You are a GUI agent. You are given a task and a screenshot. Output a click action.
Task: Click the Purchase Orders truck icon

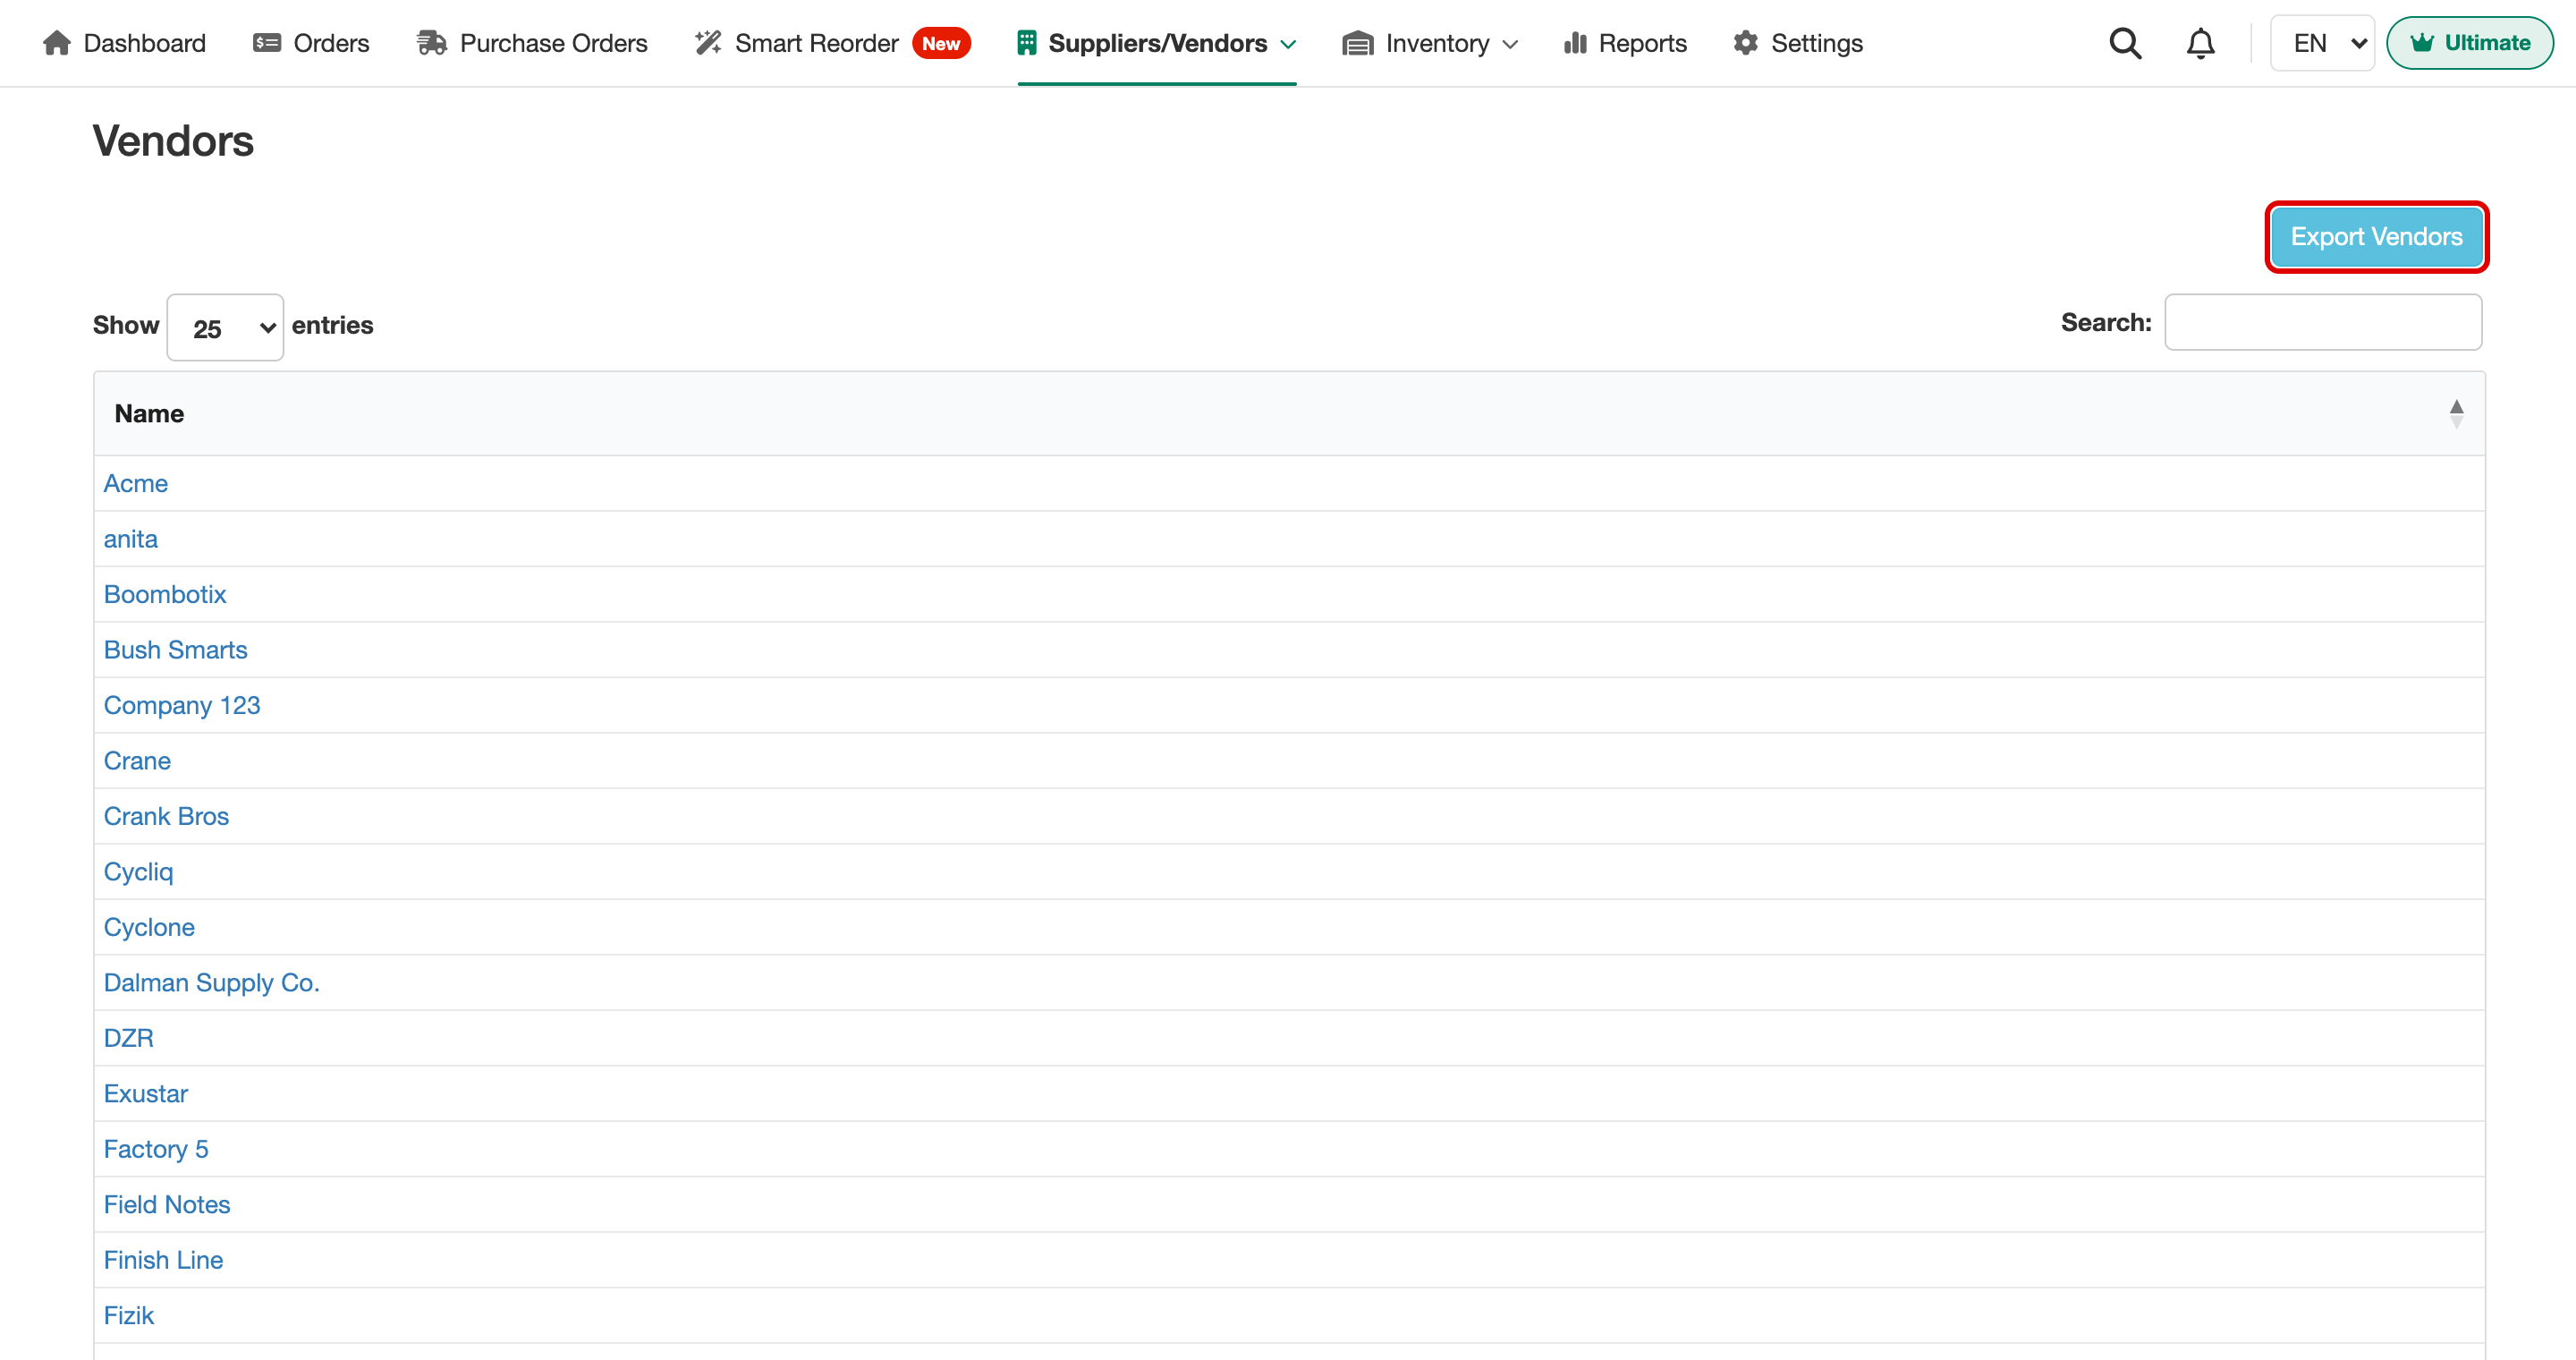click(432, 43)
